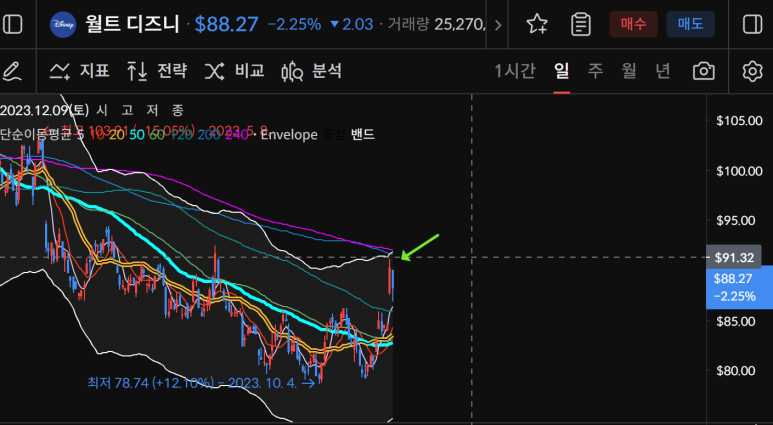The height and width of the screenshot is (425, 773).
Task: Open the memo clipboard icon
Action: pos(581,24)
